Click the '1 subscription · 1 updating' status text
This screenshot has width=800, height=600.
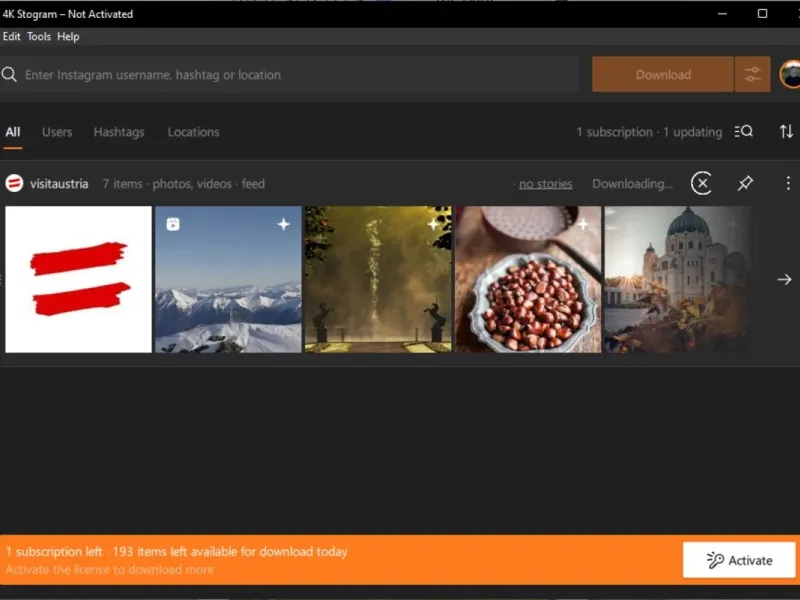click(x=649, y=132)
